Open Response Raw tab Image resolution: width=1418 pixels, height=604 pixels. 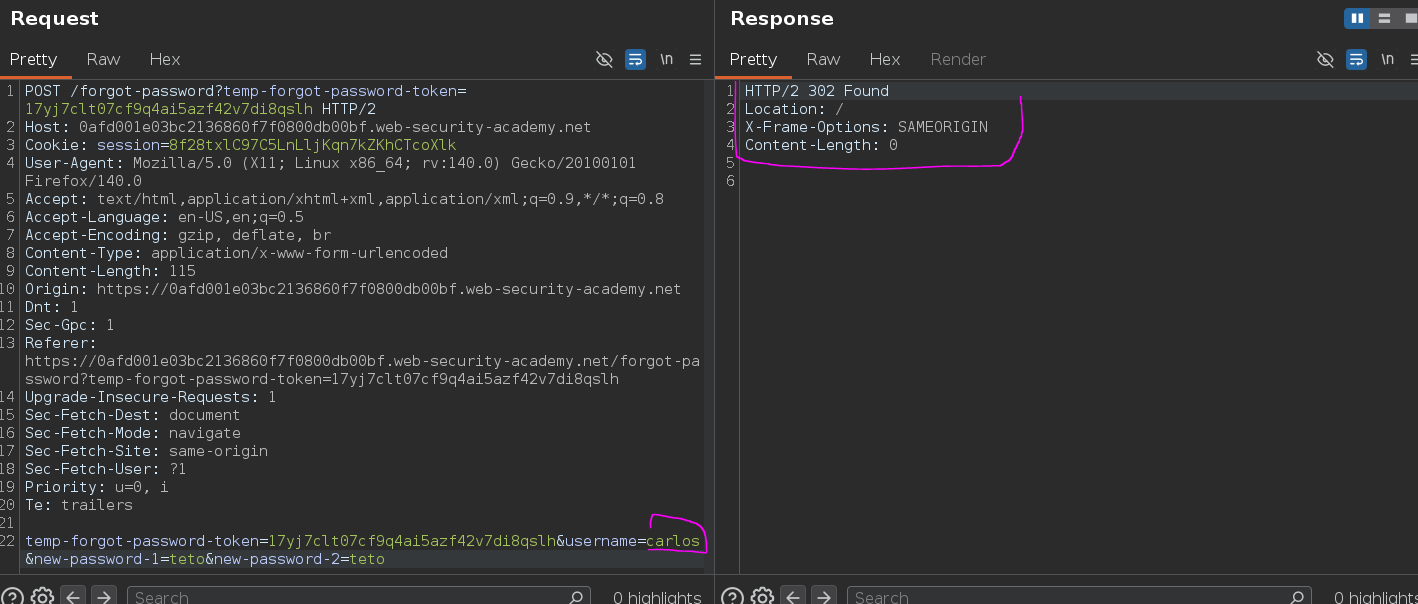coord(823,59)
